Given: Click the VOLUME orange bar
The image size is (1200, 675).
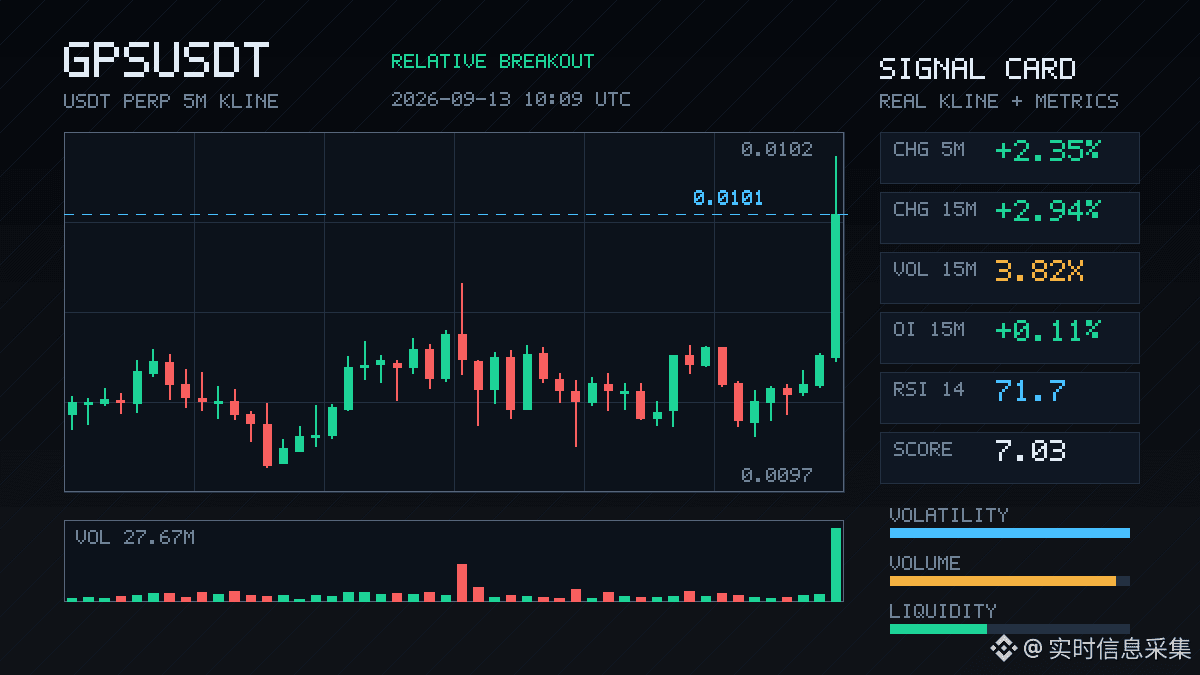Looking at the screenshot, I should coord(1002,581).
